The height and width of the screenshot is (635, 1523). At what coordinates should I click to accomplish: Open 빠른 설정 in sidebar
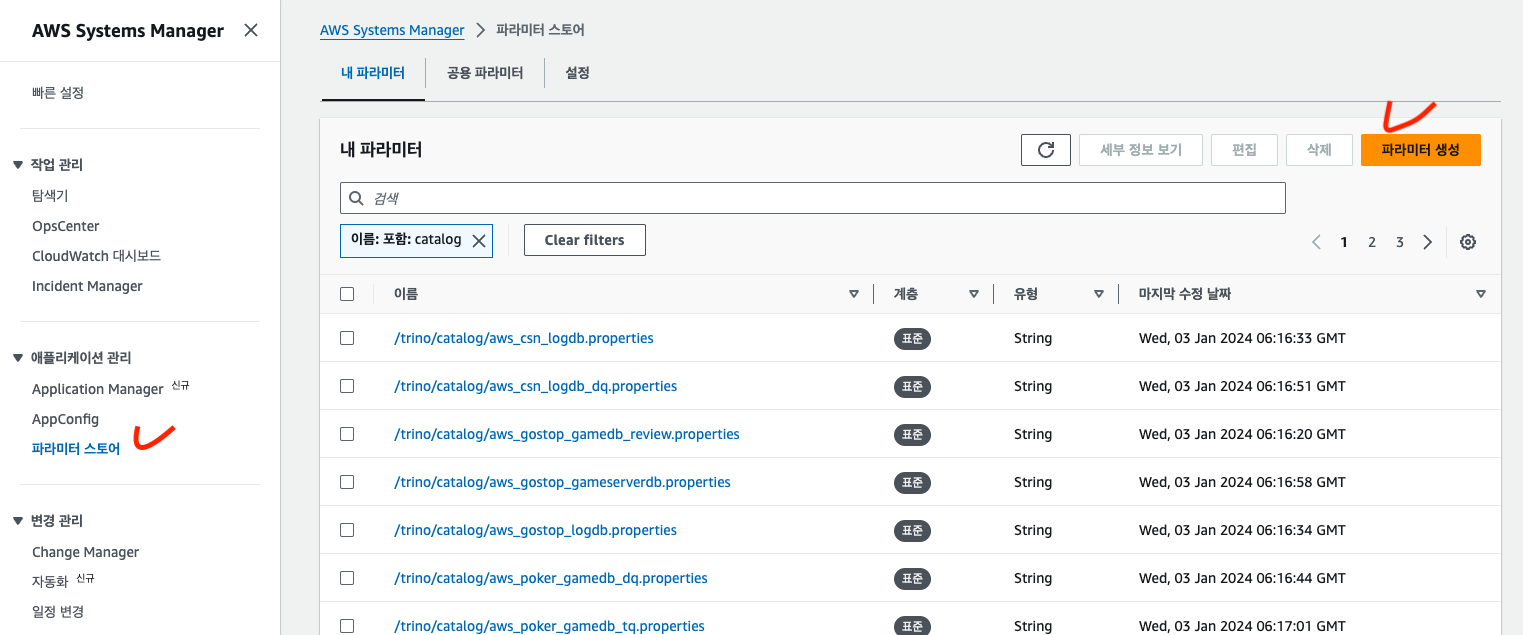tap(58, 93)
